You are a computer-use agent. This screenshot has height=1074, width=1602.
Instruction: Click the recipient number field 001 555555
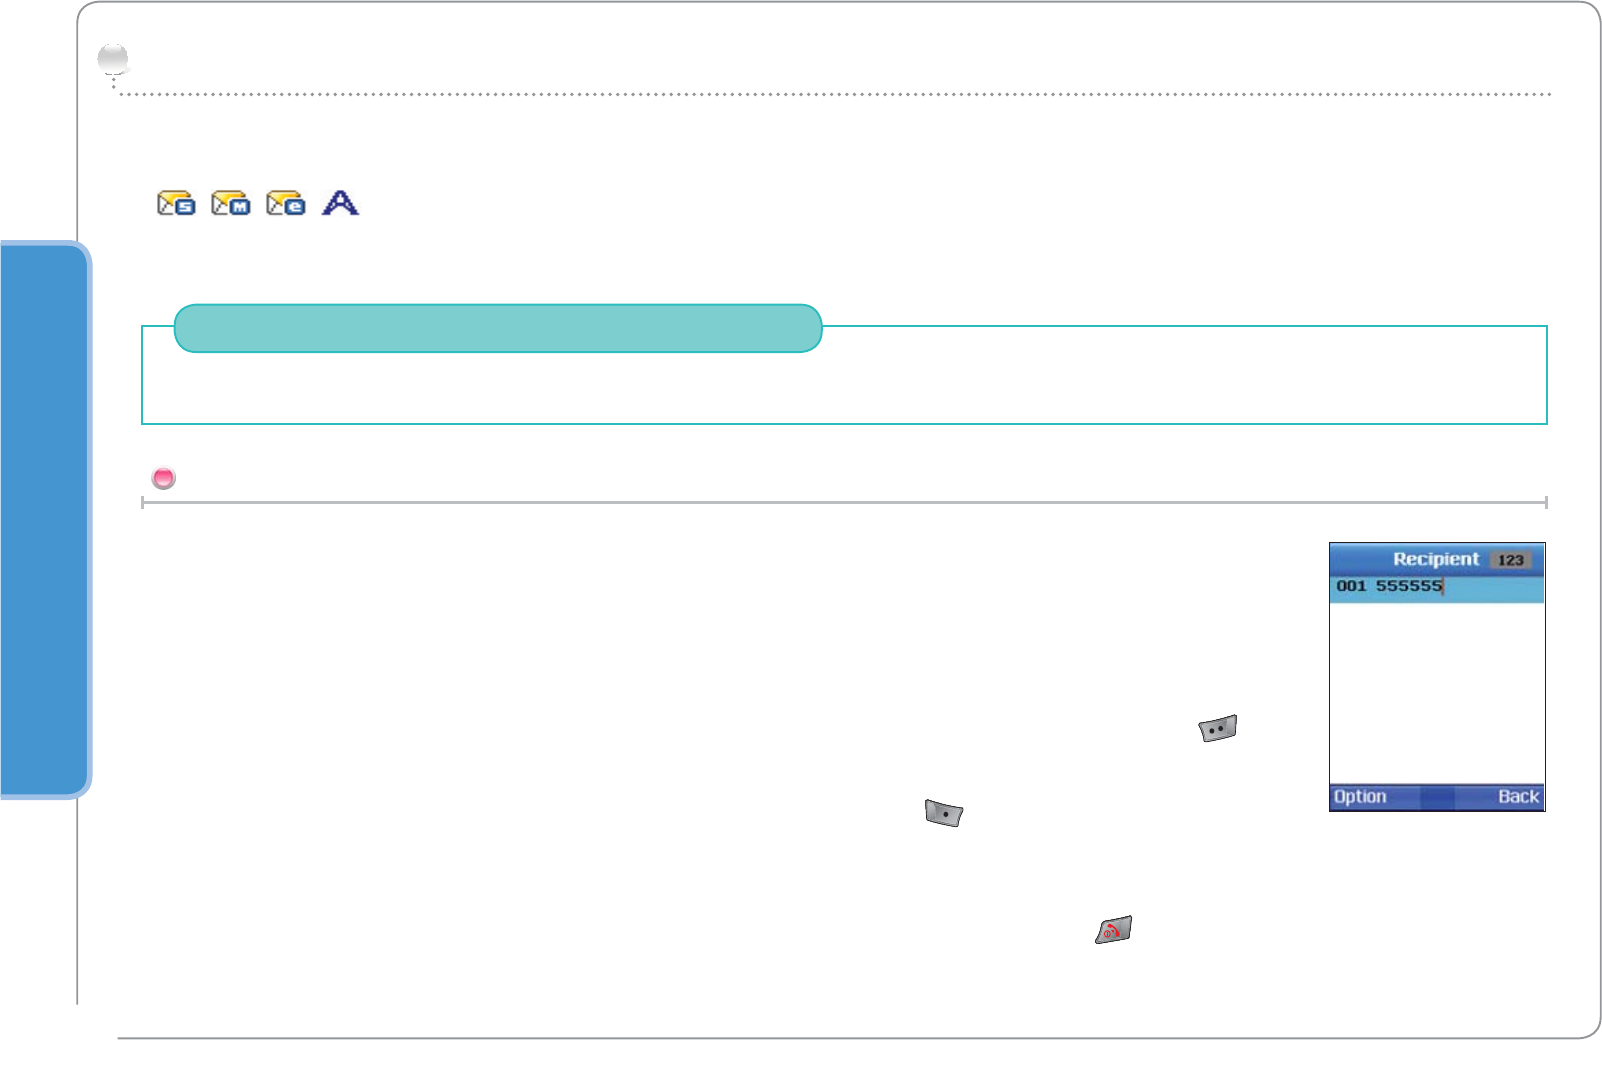[x=1390, y=587]
